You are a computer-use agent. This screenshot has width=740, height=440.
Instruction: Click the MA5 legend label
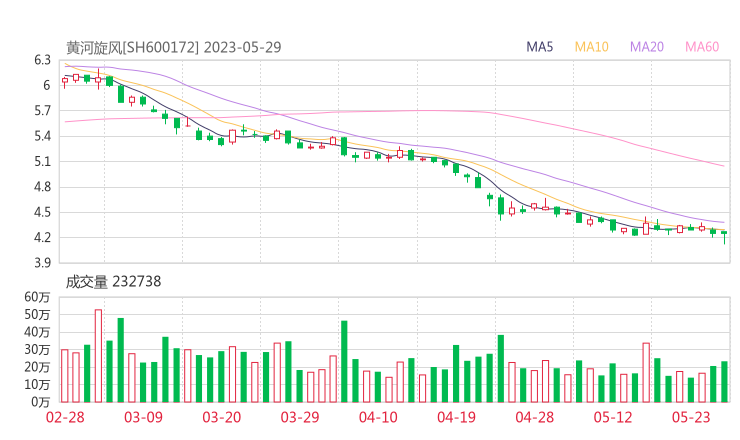coord(539,47)
